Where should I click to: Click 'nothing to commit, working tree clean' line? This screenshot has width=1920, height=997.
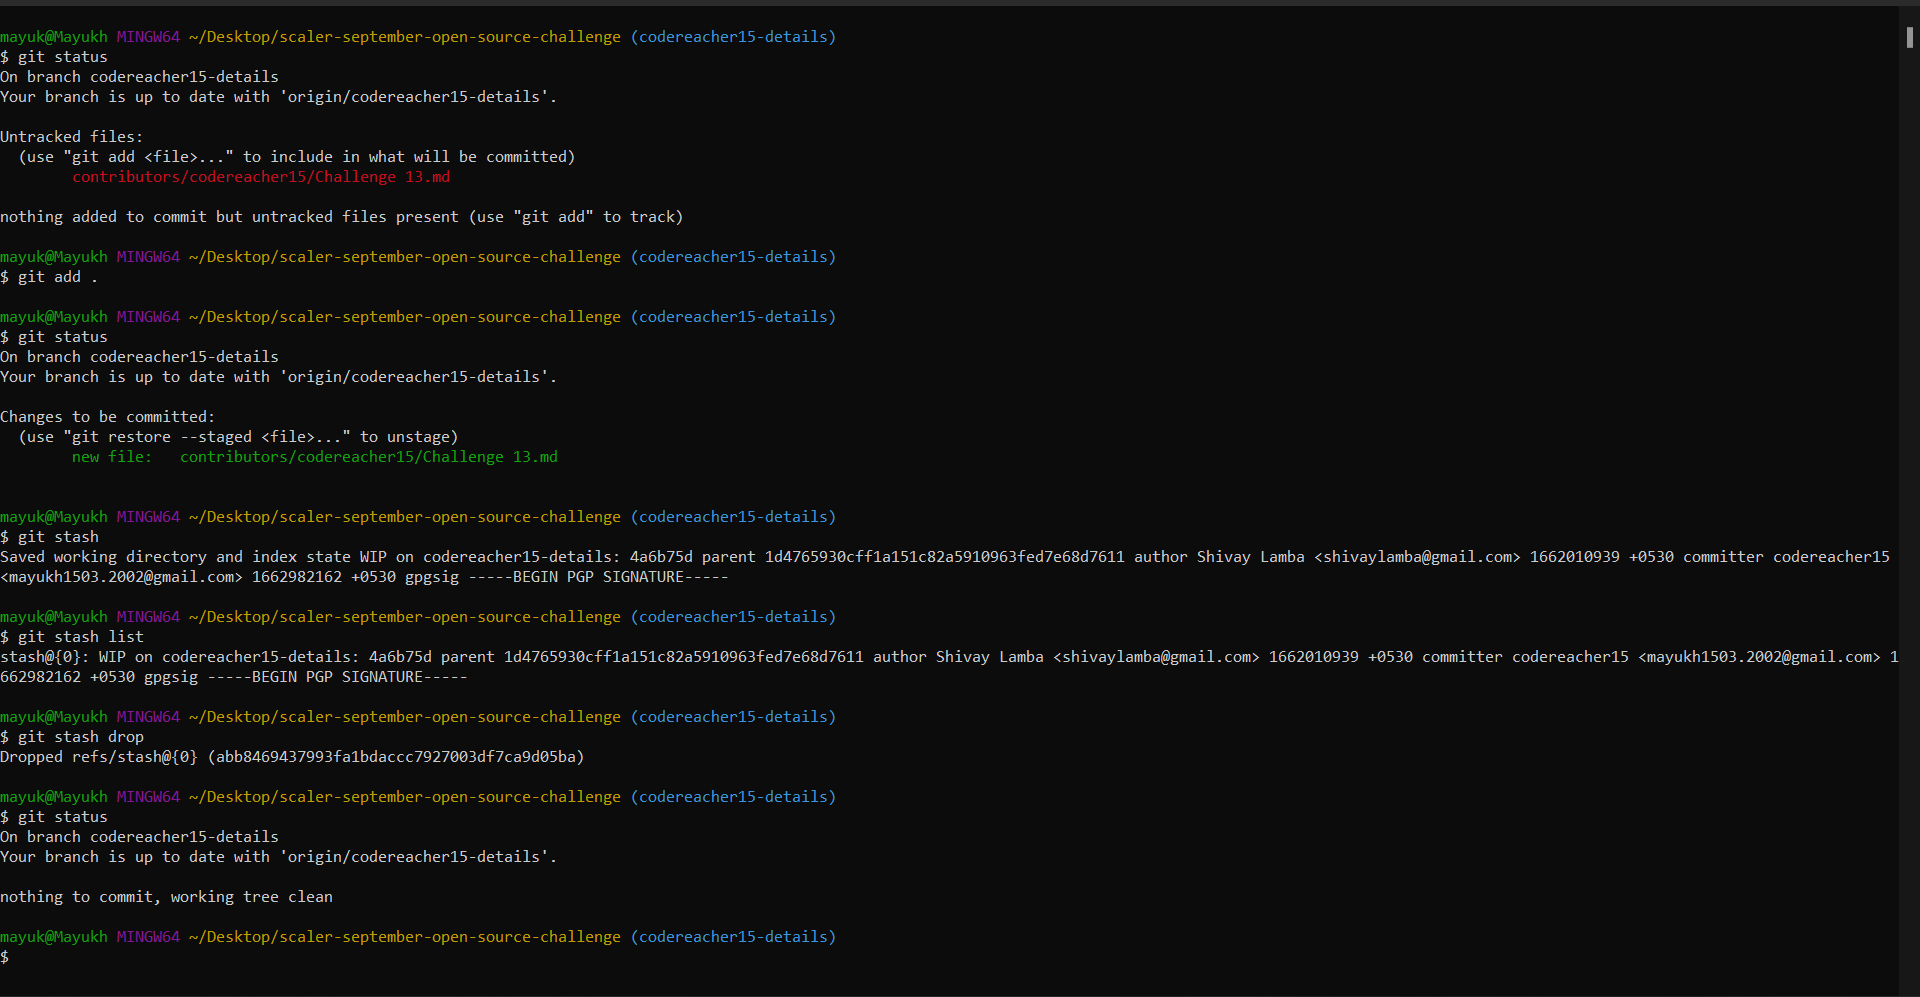click(x=166, y=897)
